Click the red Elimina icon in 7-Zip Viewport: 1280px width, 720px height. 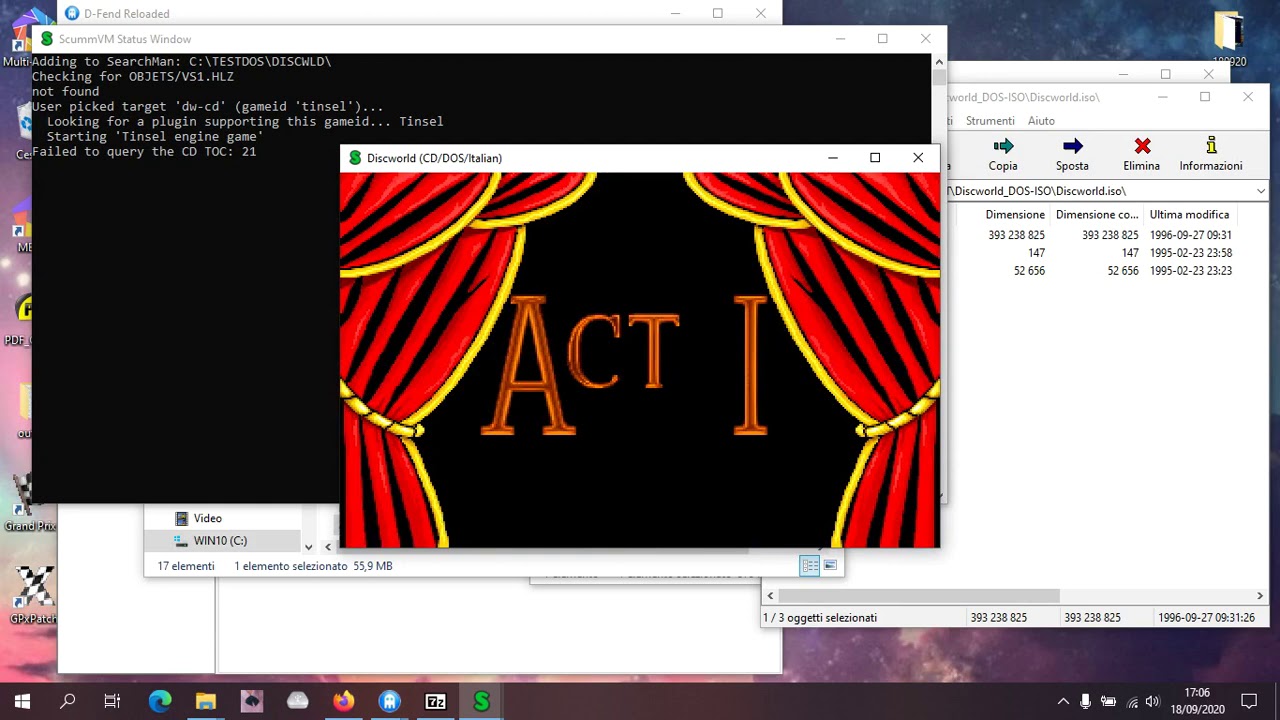click(x=1142, y=147)
